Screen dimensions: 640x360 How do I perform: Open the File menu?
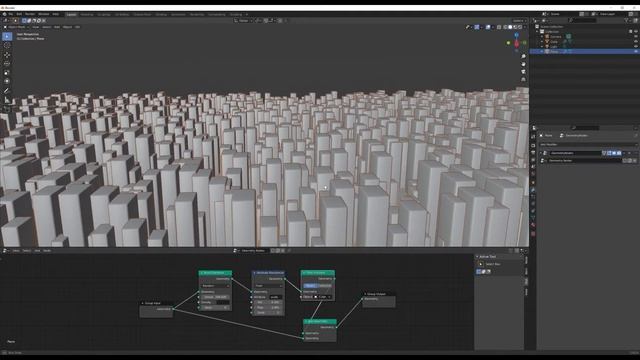tap(11, 14)
